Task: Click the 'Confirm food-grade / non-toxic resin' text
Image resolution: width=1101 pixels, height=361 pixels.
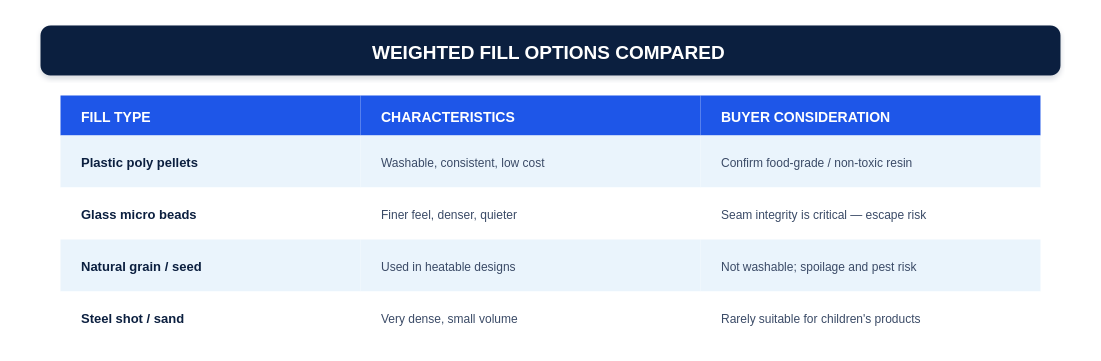Action: (x=816, y=163)
